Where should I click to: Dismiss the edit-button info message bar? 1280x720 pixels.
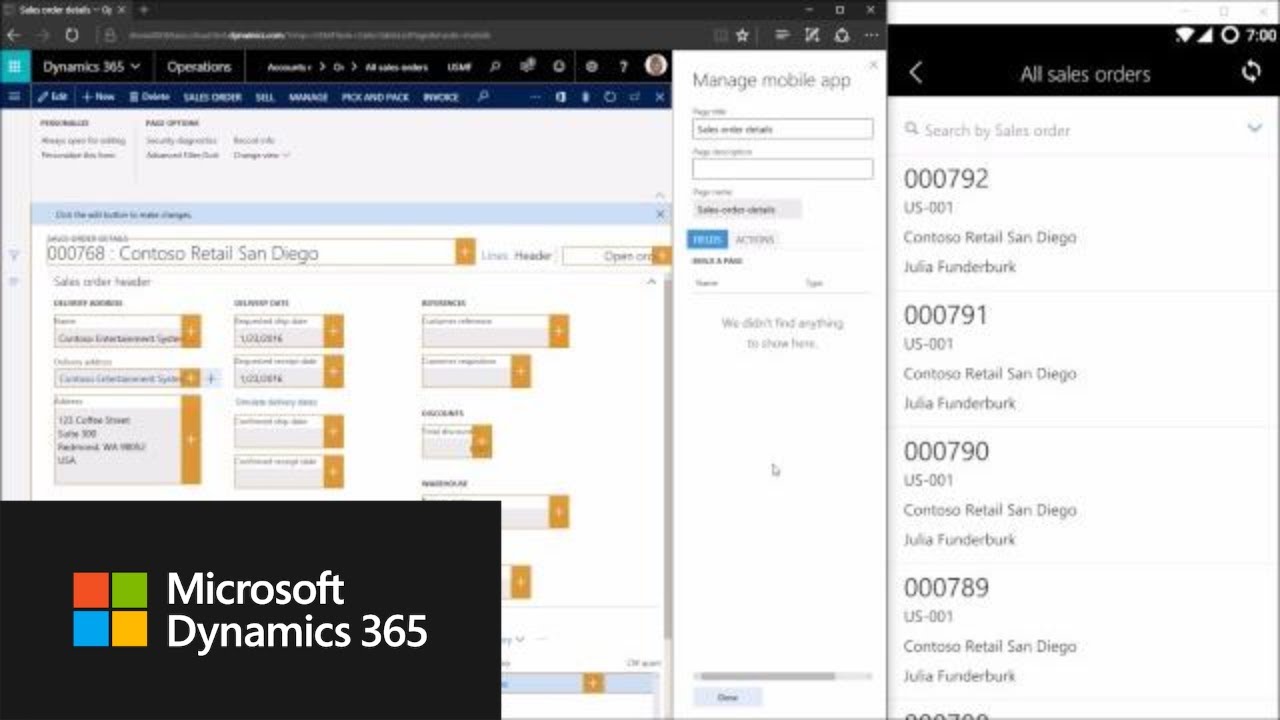tap(660, 214)
